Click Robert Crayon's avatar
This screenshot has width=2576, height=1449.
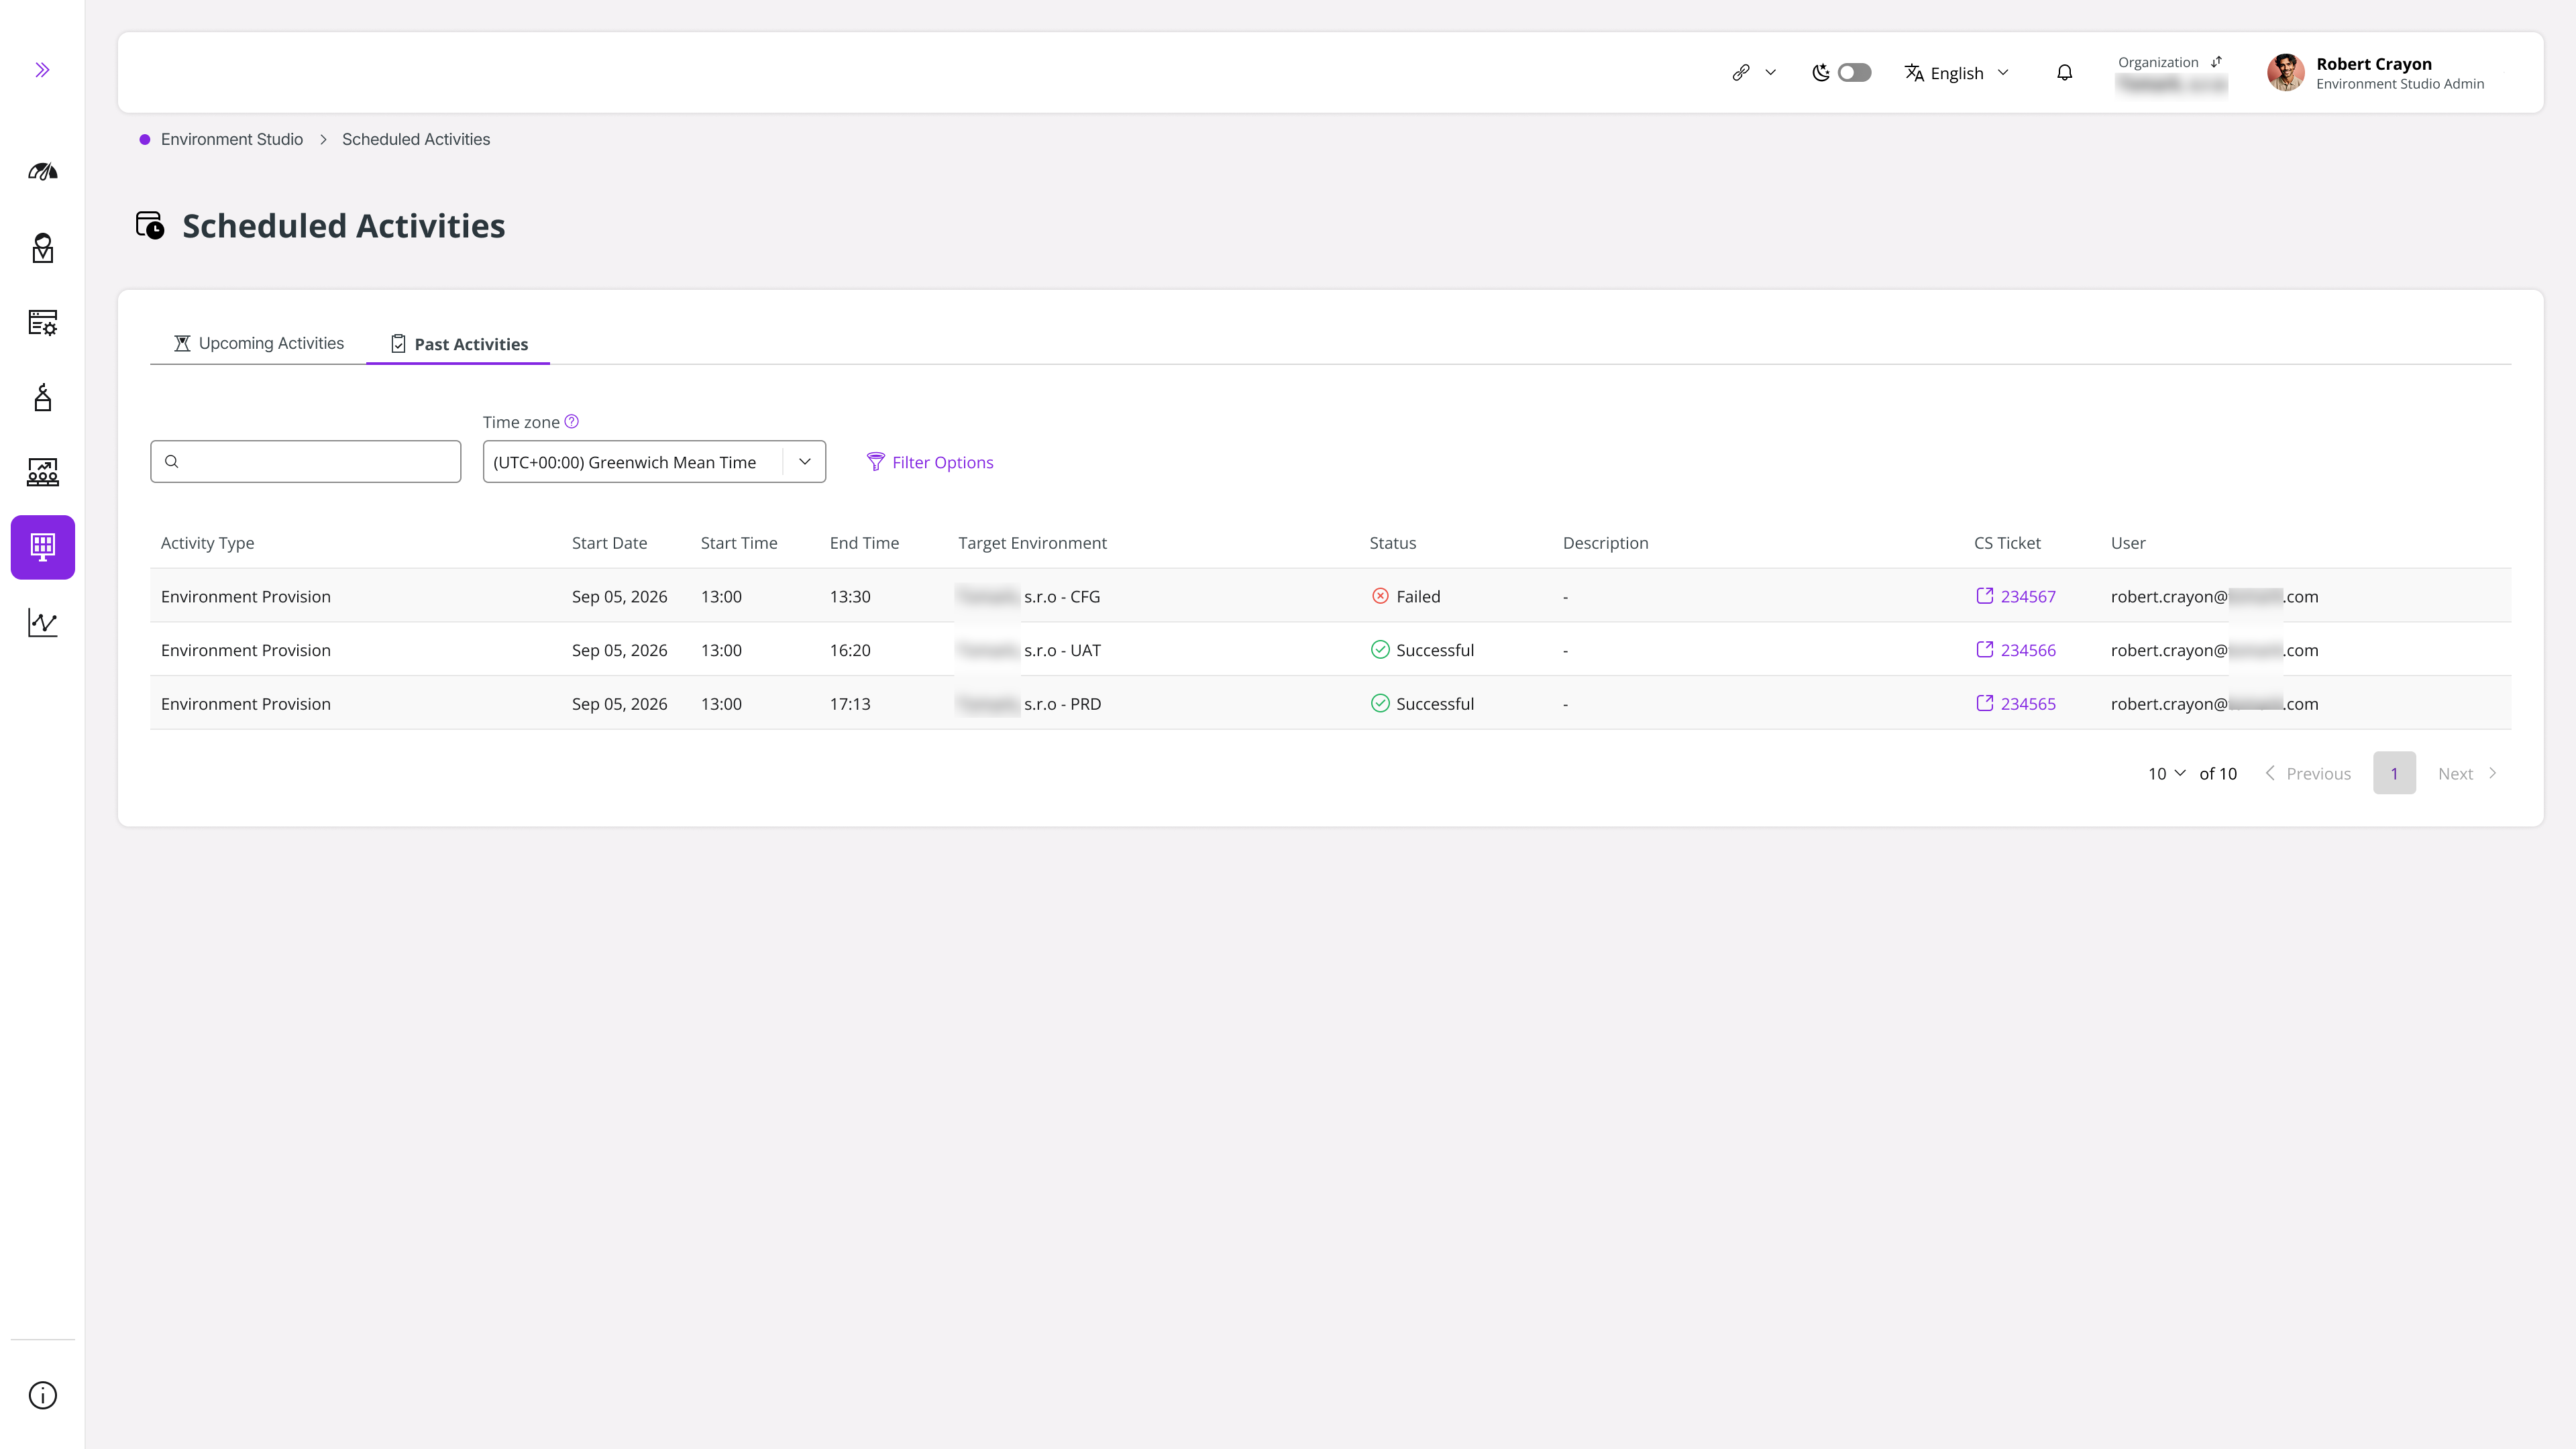pyautogui.click(x=2286, y=72)
